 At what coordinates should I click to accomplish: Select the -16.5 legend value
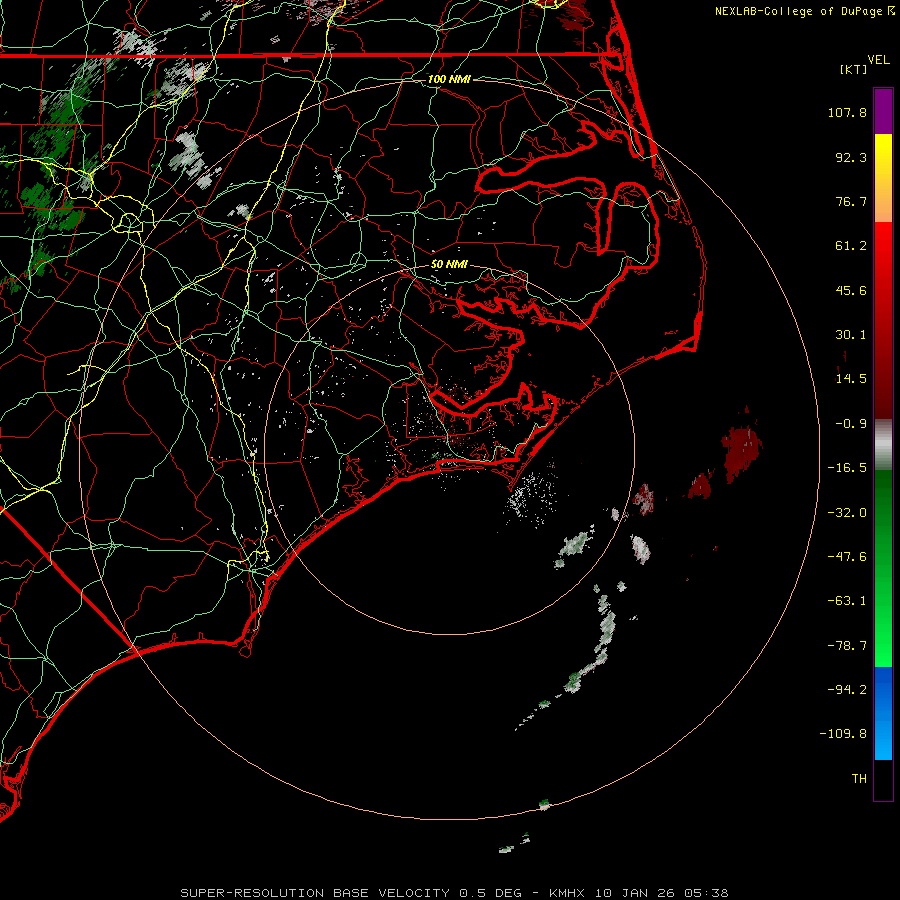click(x=847, y=468)
